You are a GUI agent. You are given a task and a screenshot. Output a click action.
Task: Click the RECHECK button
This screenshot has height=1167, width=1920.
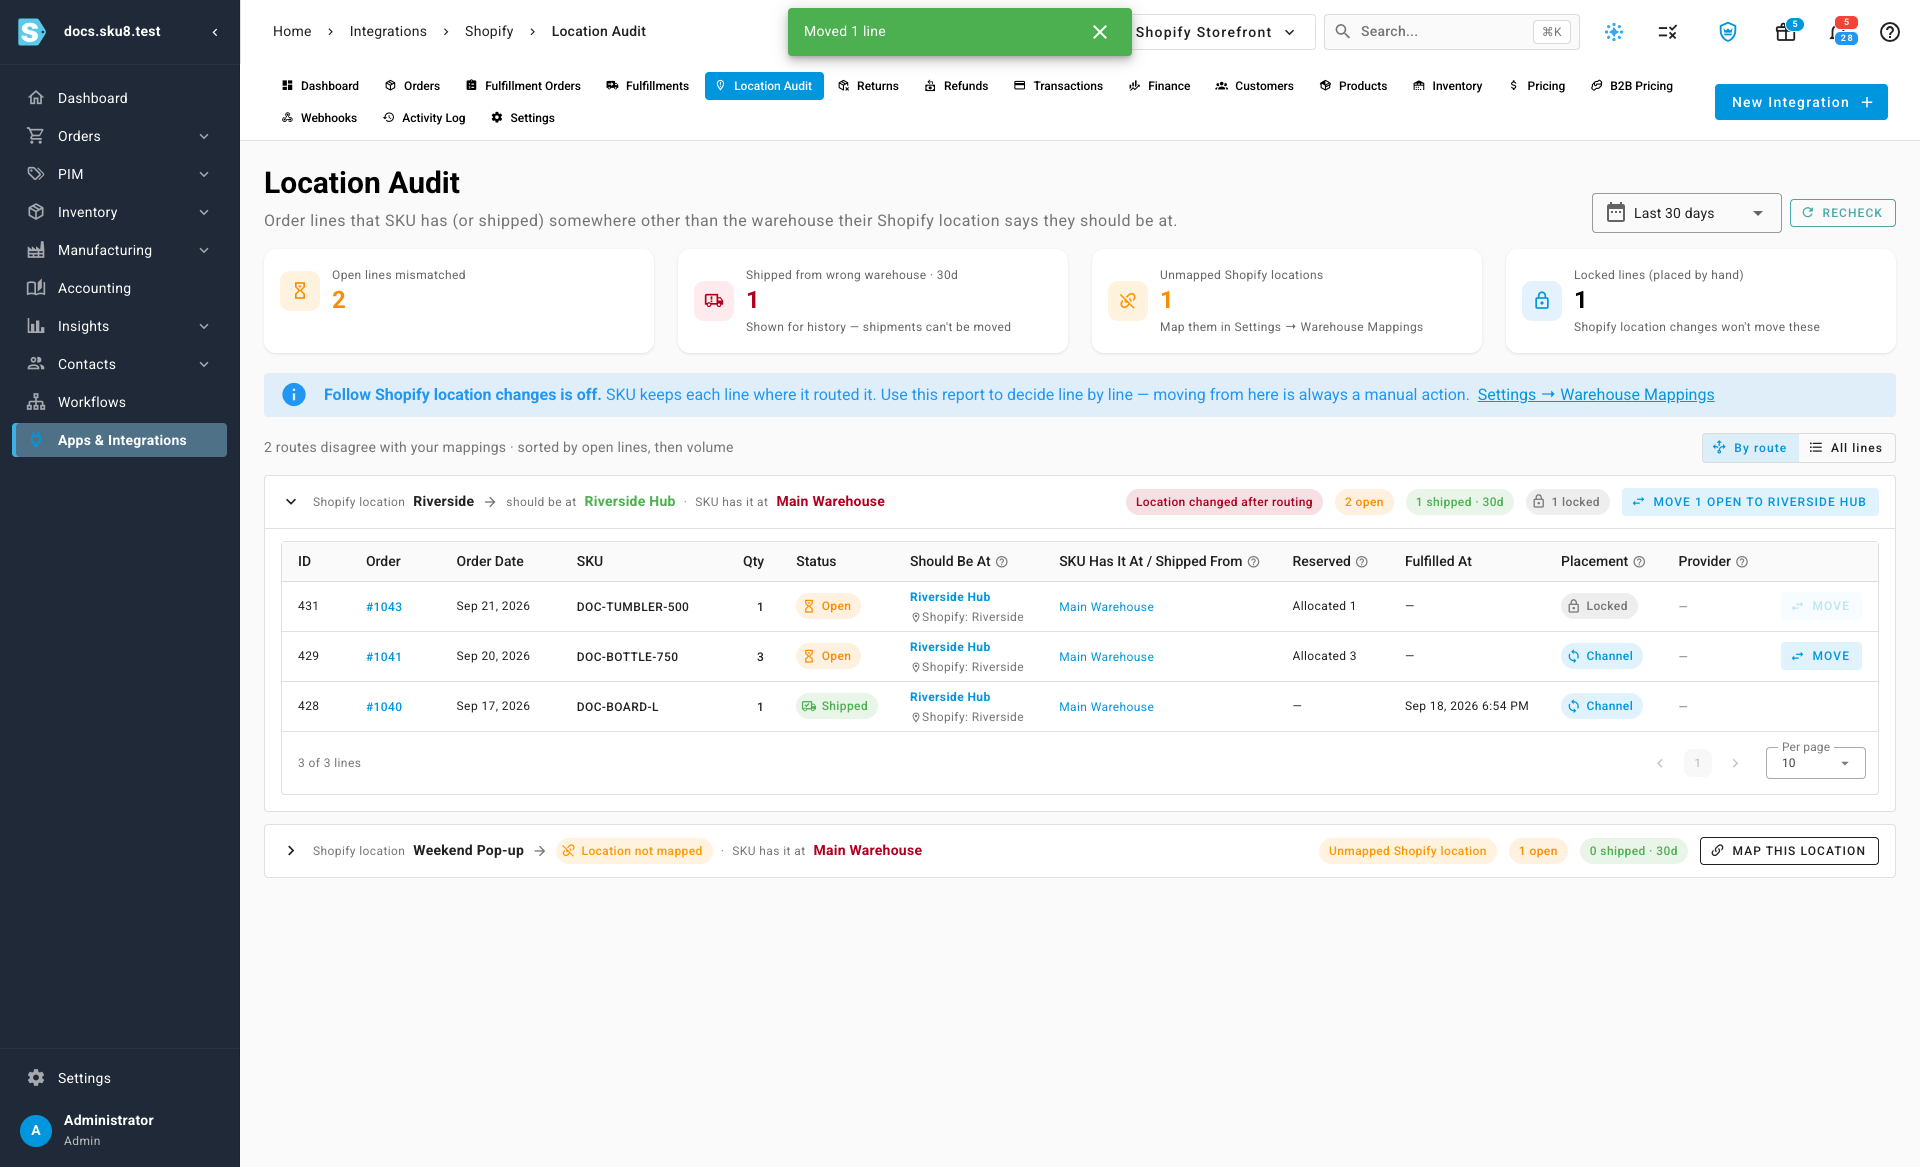point(1842,213)
